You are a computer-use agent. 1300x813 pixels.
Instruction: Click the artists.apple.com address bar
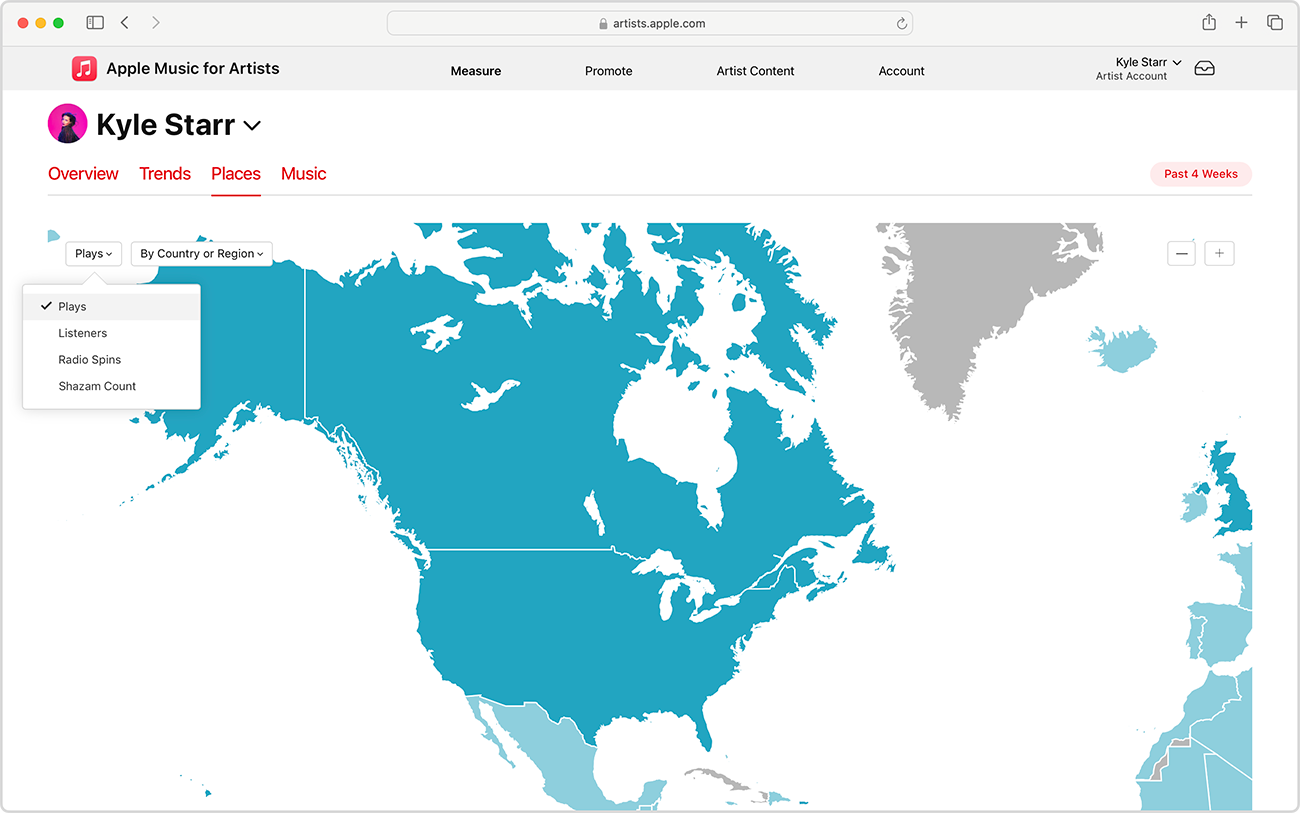point(650,24)
